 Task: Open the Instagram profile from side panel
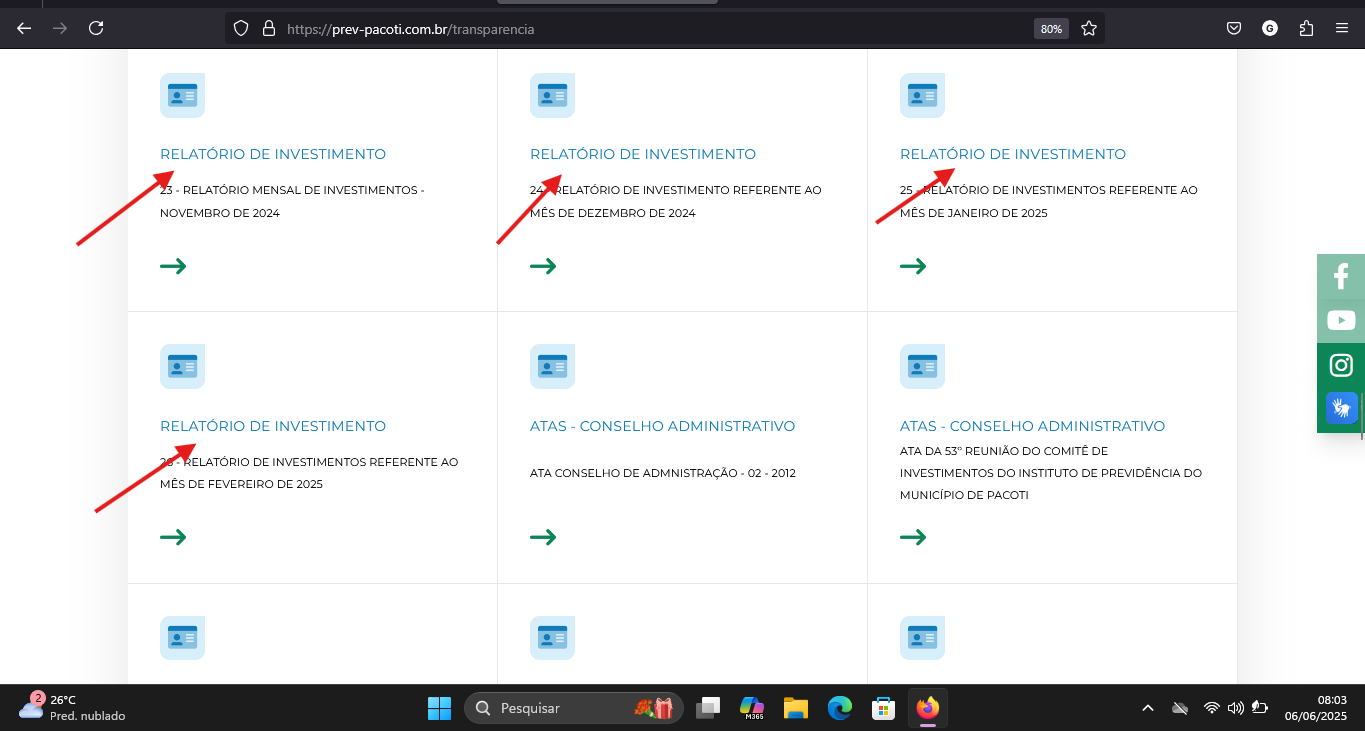tap(1341, 365)
